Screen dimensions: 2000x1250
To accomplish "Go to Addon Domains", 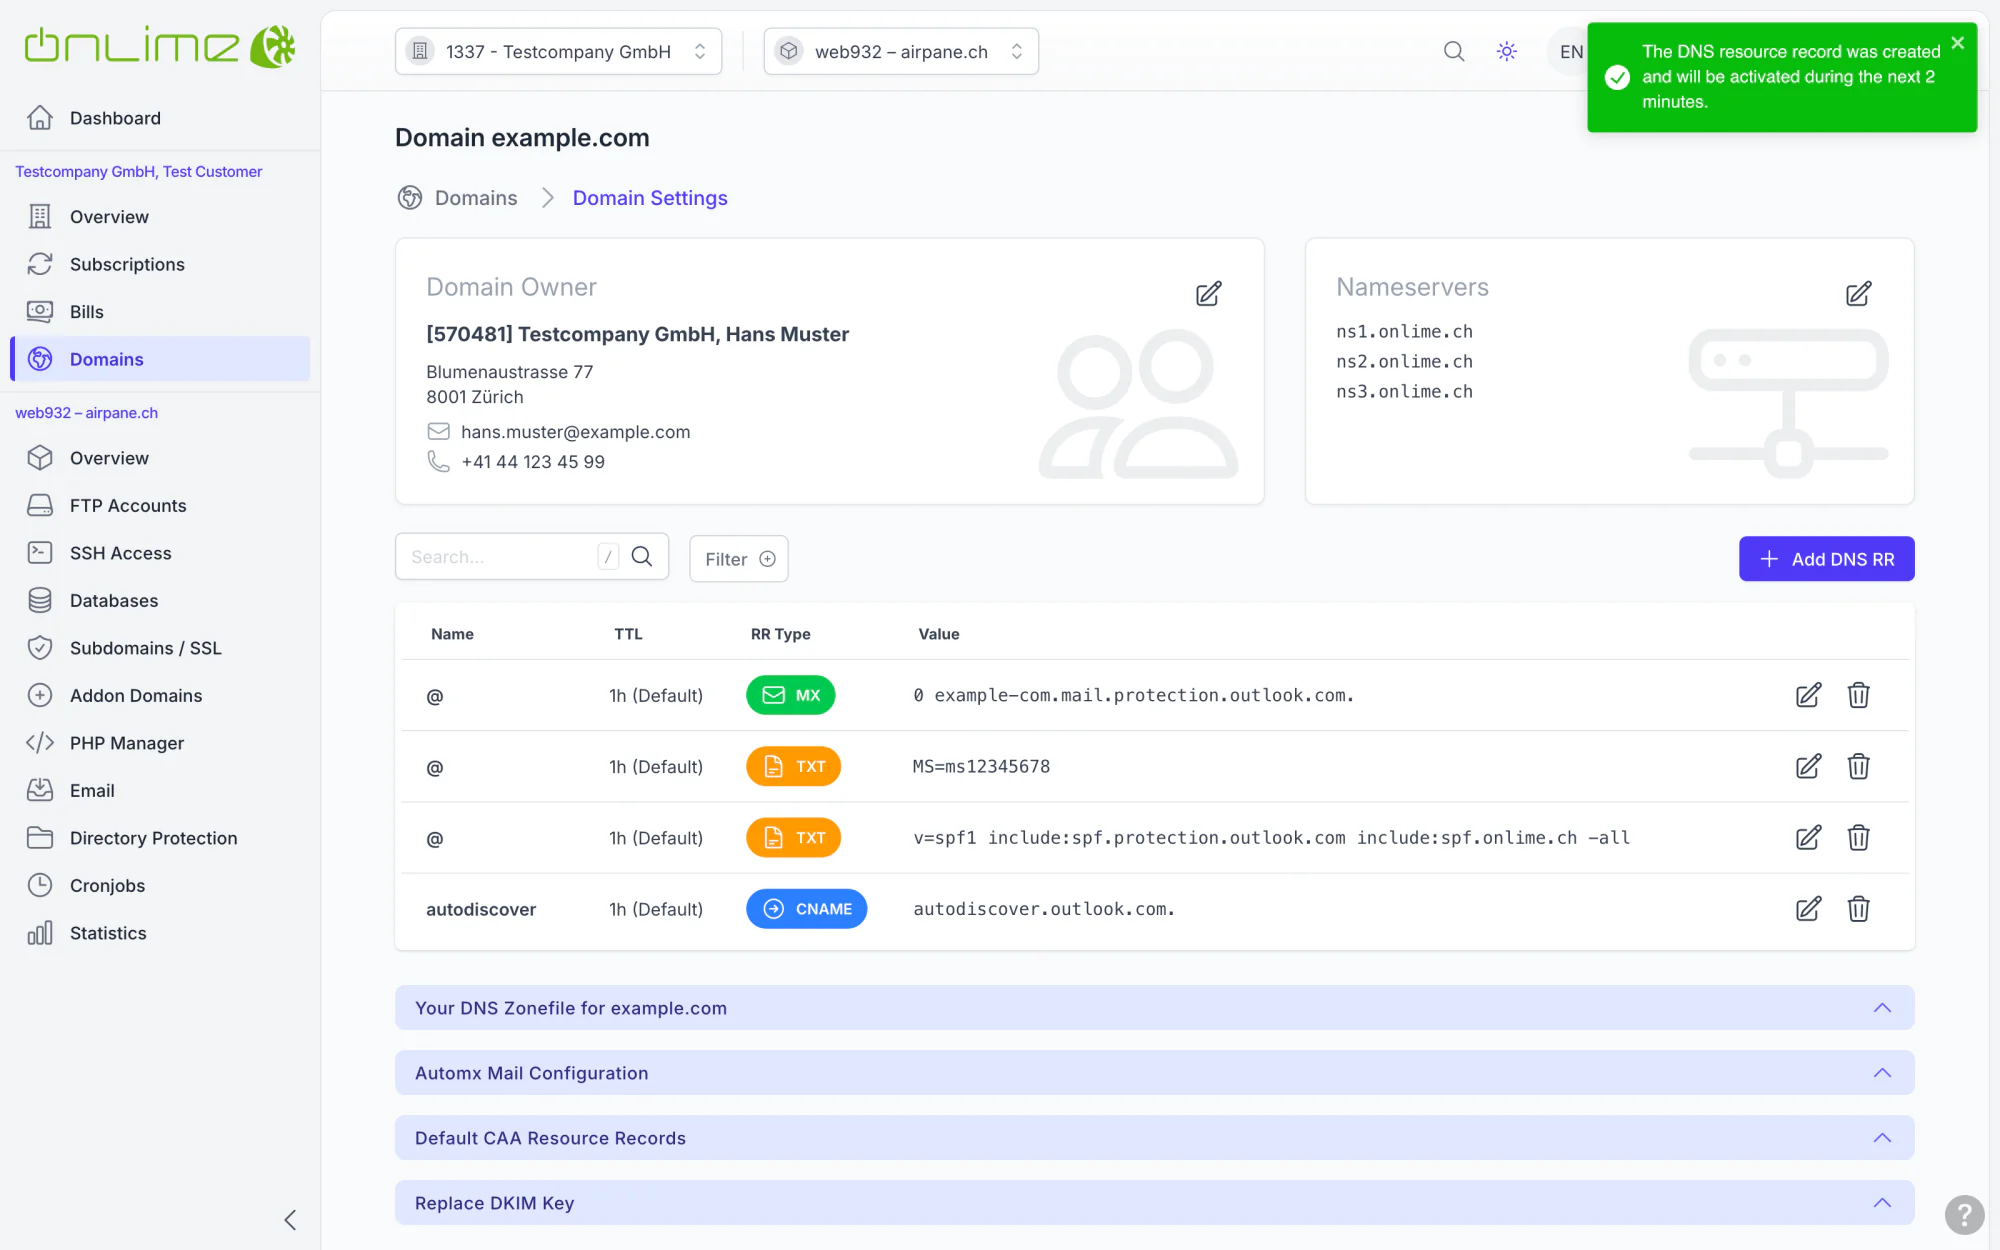I will click(x=160, y=695).
